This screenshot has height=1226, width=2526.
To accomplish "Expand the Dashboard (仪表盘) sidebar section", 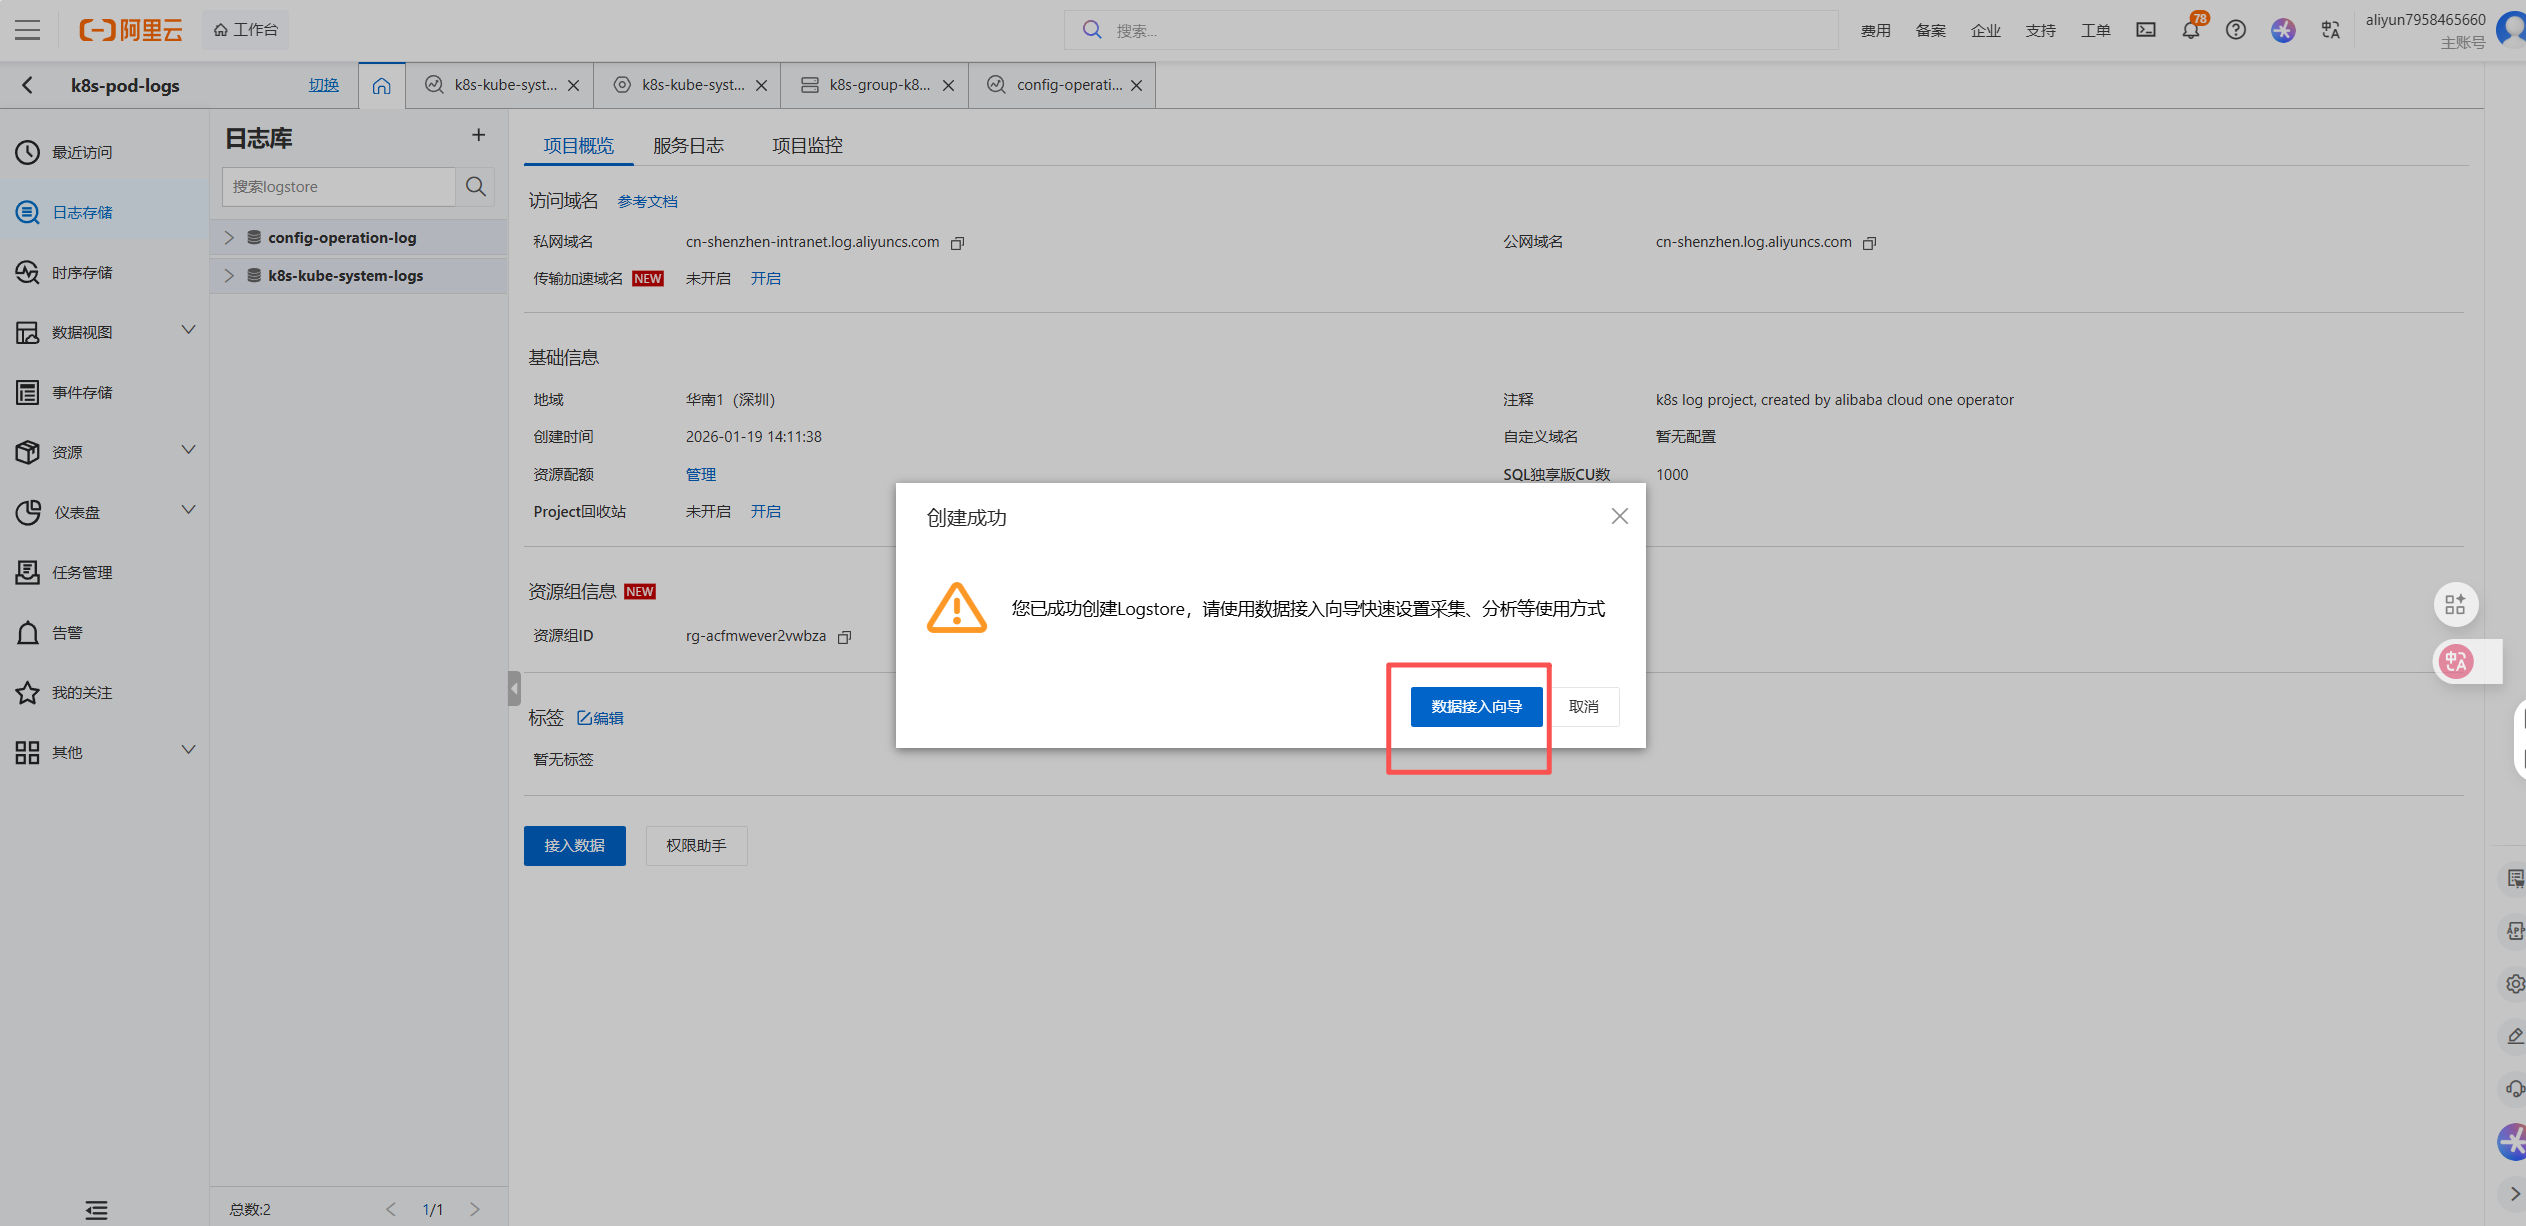I will point(188,510).
